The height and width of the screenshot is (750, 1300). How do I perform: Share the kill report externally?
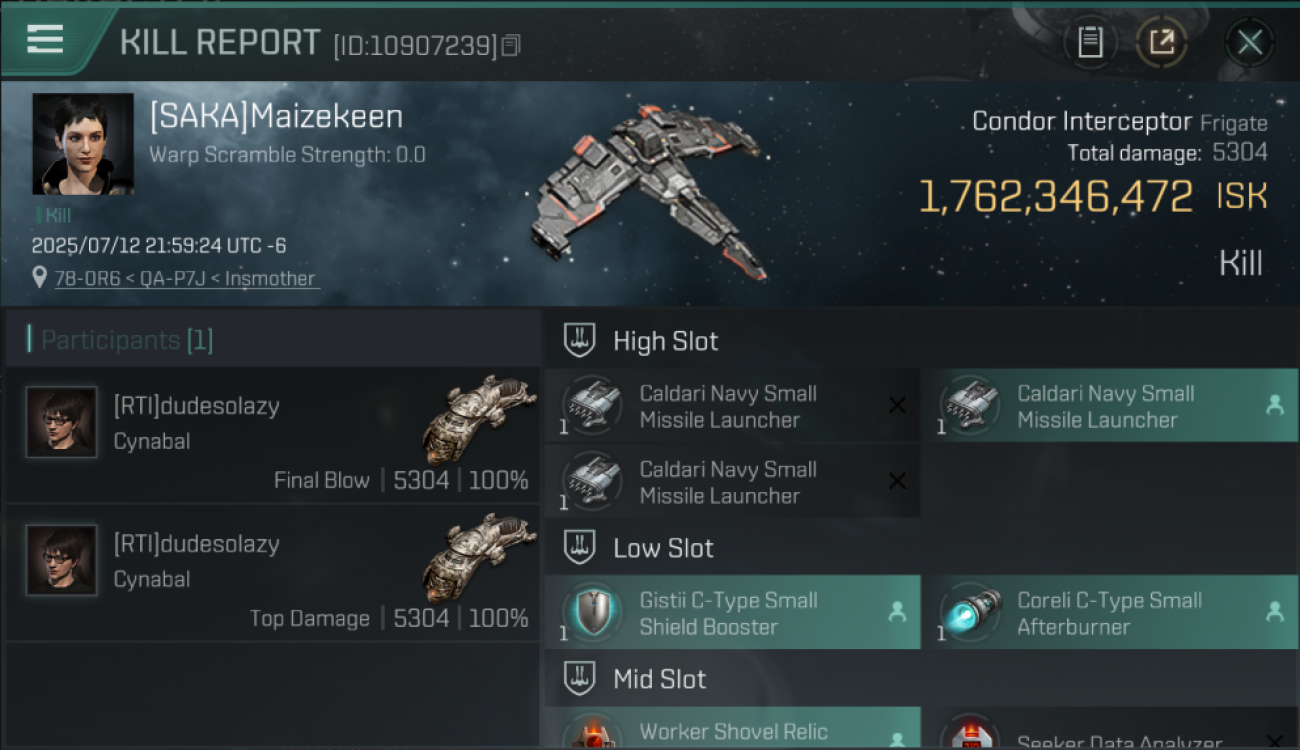coord(1162,42)
